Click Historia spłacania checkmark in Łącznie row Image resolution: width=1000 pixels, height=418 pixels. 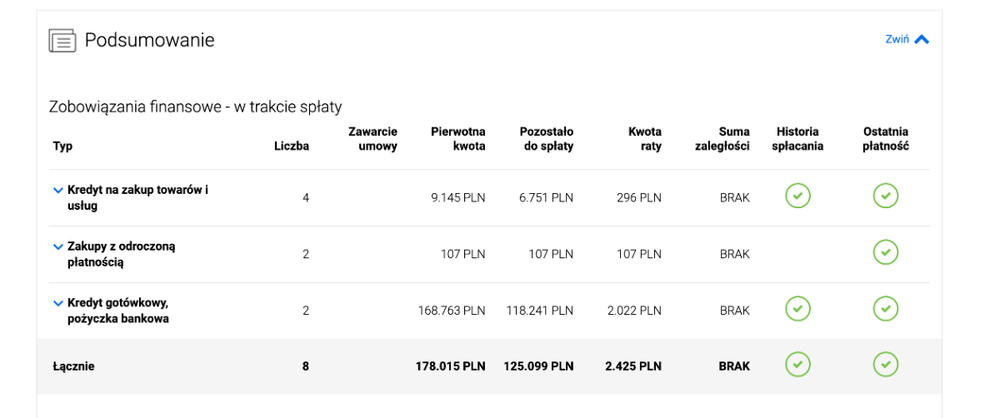(797, 365)
